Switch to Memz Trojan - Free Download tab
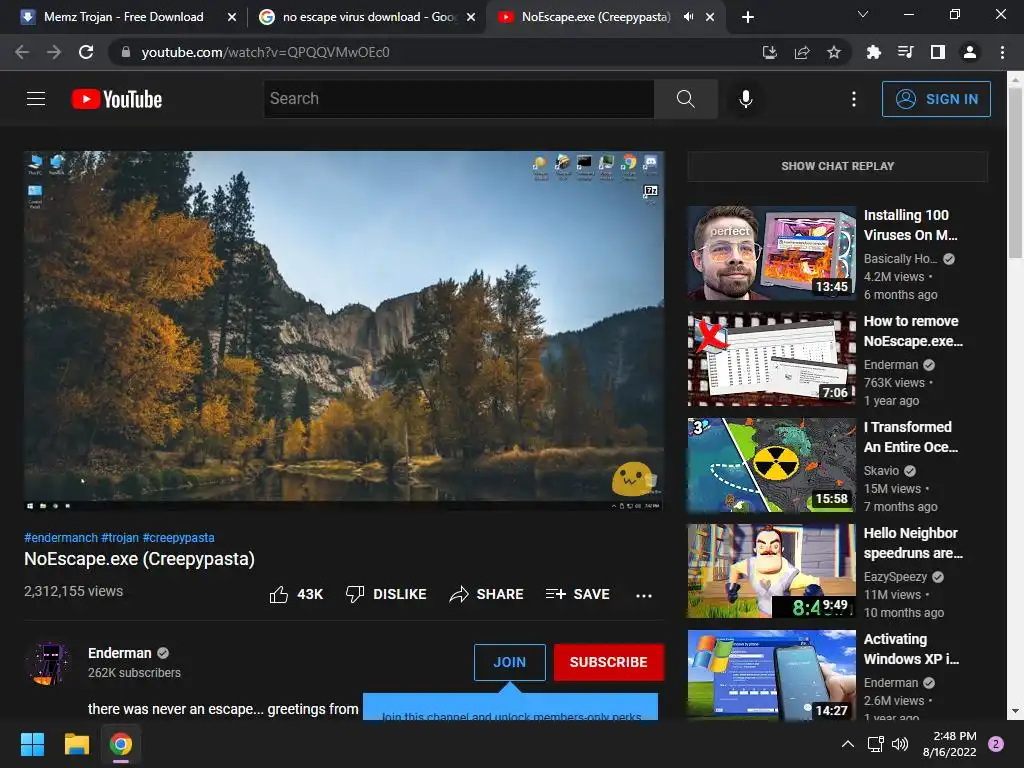This screenshot has height=768, width=1024. 123,17
